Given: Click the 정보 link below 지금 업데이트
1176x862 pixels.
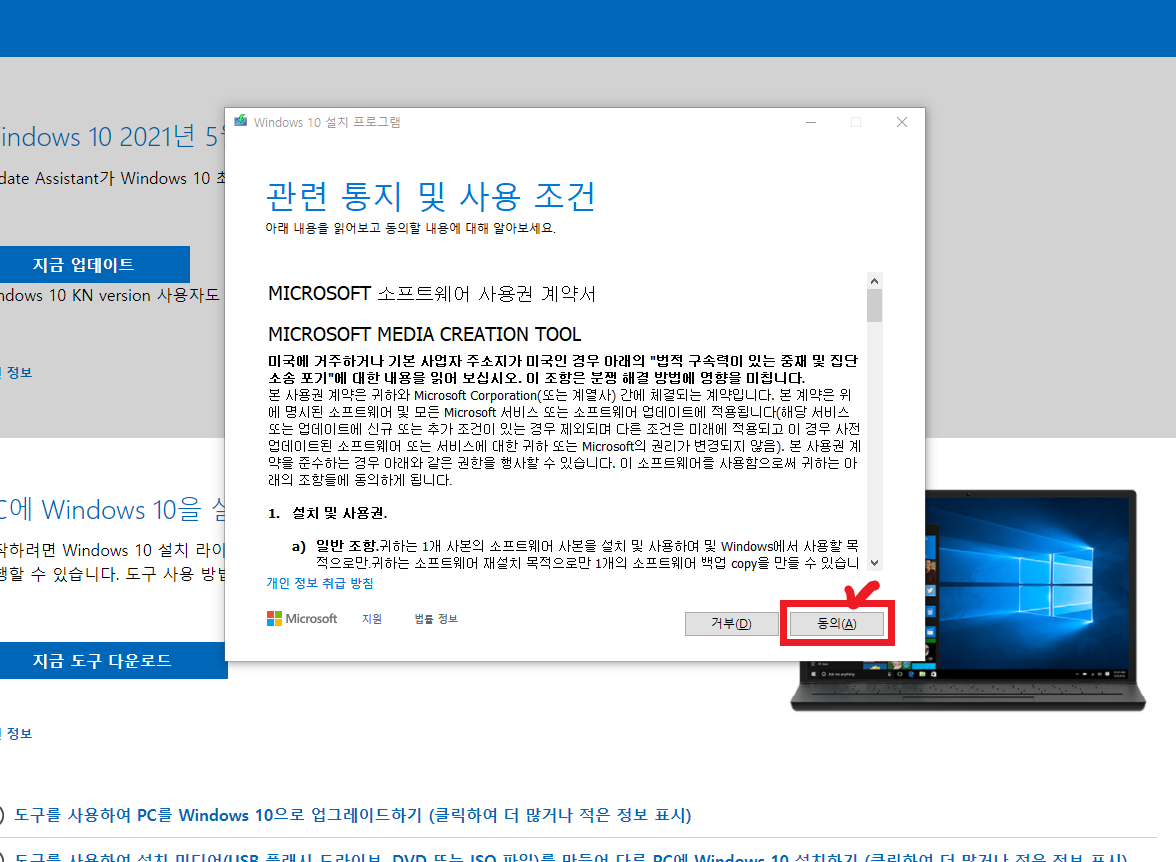Looking at the screenshot, I should (19, 373).
